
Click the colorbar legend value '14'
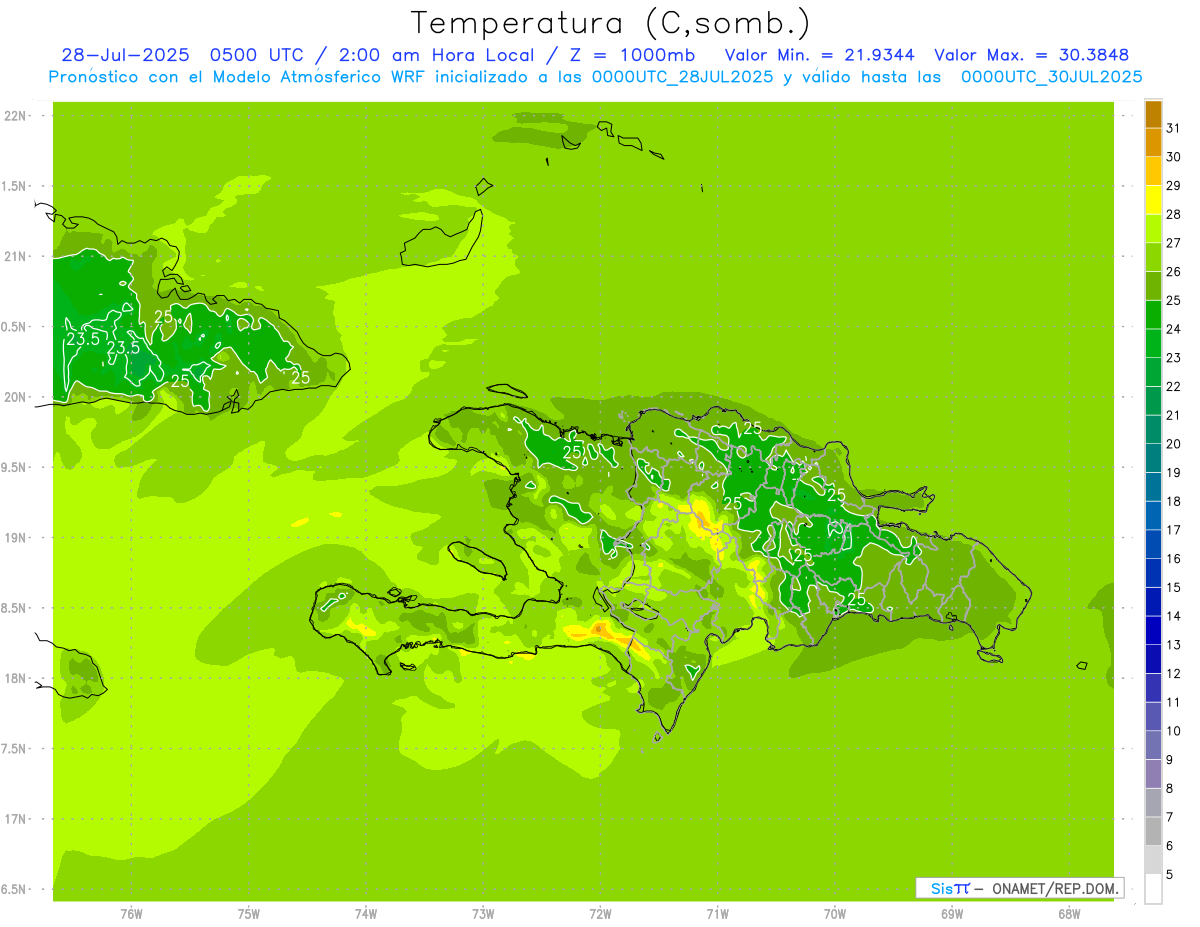1173,616
